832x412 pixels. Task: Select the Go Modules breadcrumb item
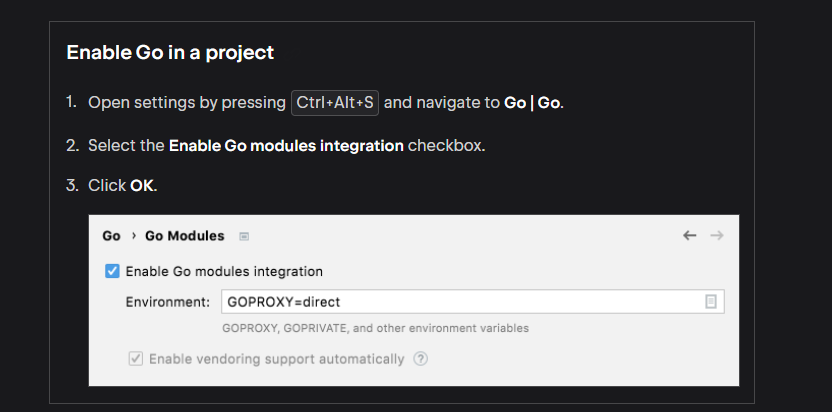[x=185, y=236]
